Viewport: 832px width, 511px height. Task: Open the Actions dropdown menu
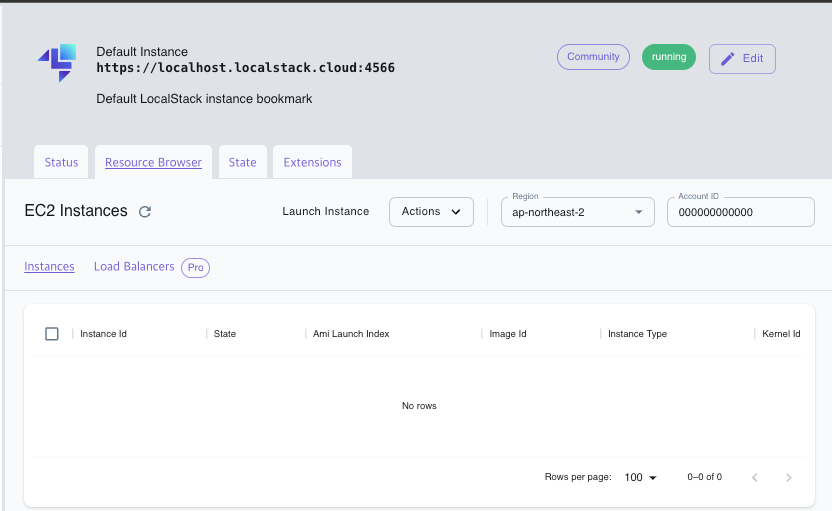431,212
